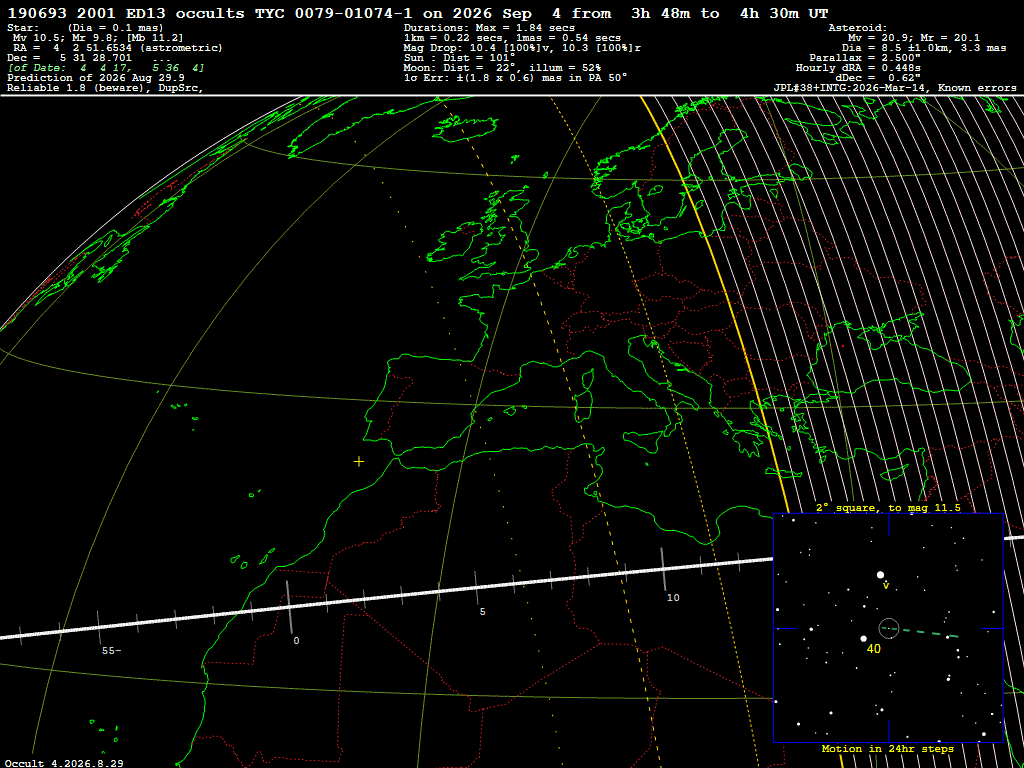Click the 5 minute tick label

tap(483, 612)
